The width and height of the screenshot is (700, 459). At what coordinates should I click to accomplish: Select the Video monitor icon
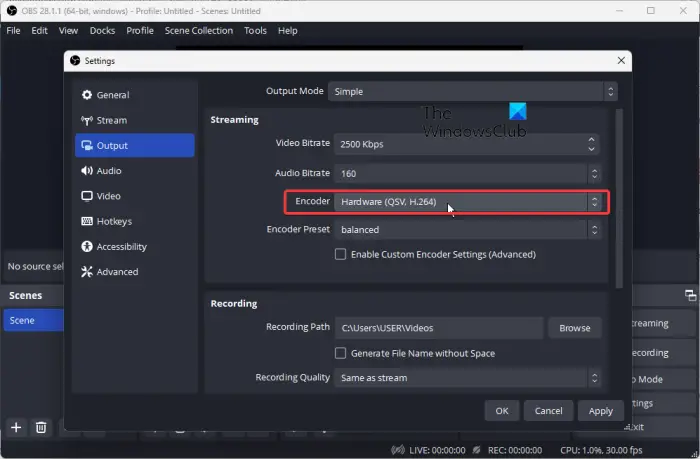(87, 196)
